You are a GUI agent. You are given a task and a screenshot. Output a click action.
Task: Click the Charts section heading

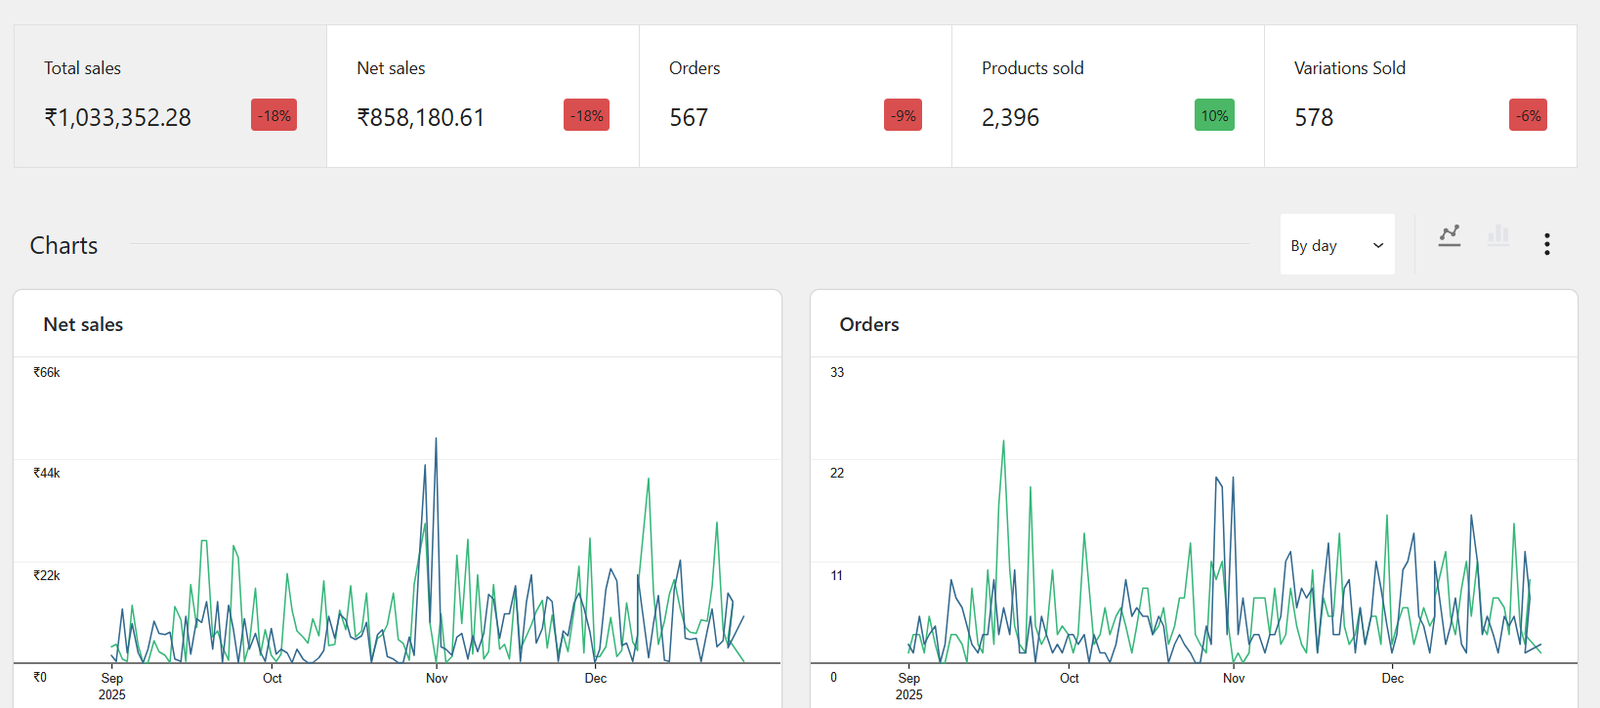point(64,246)
